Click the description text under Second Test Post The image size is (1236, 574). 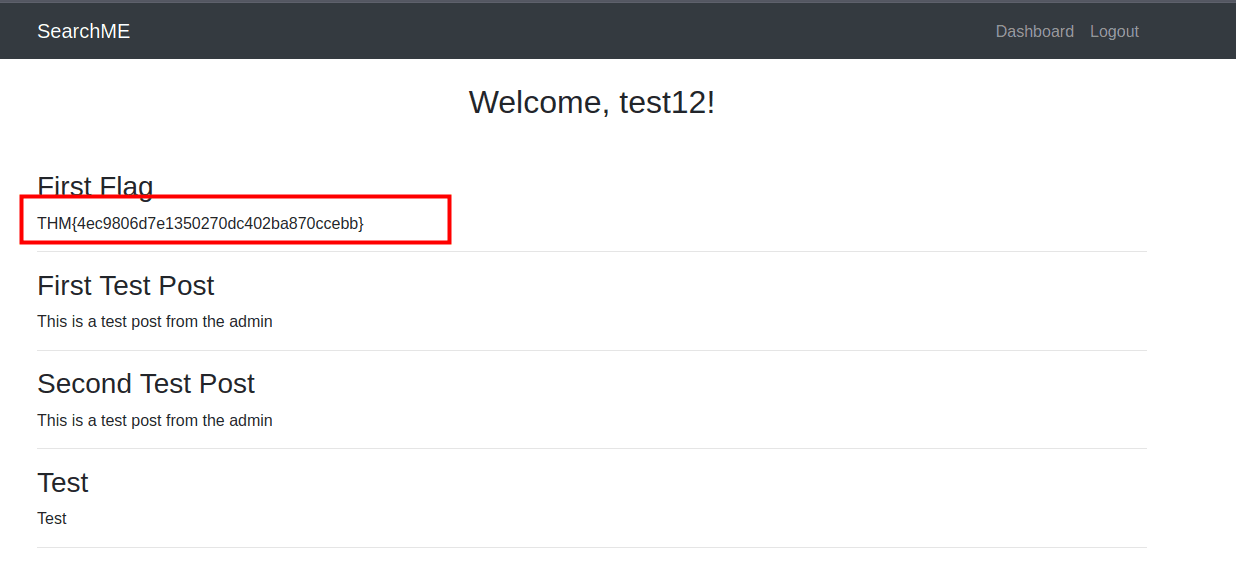click(154, 420)
